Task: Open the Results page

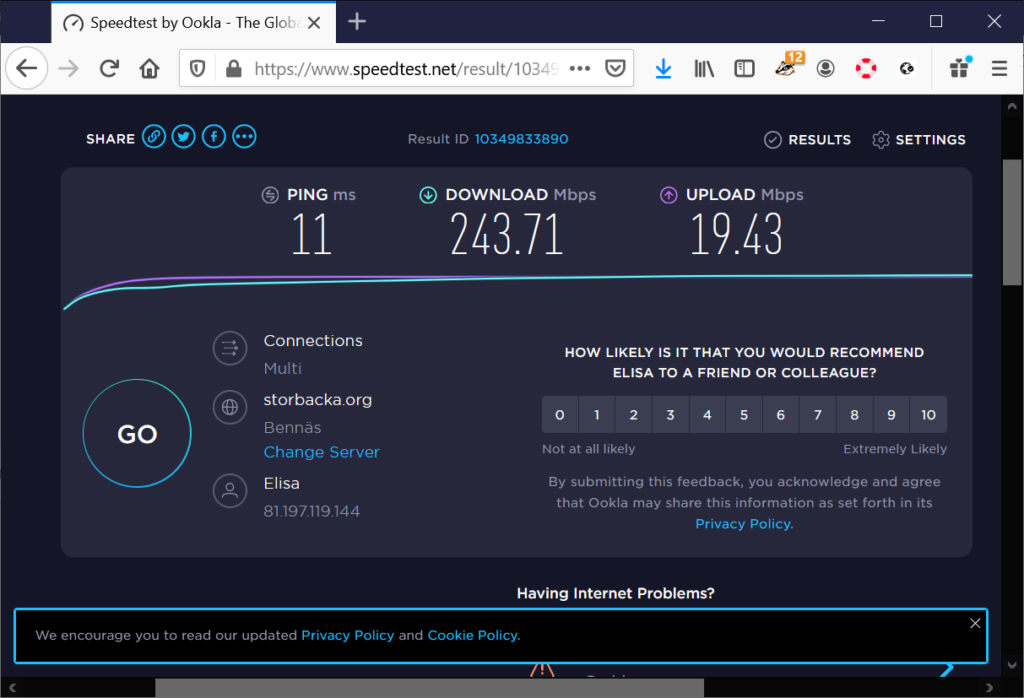Action: point(808,140)
